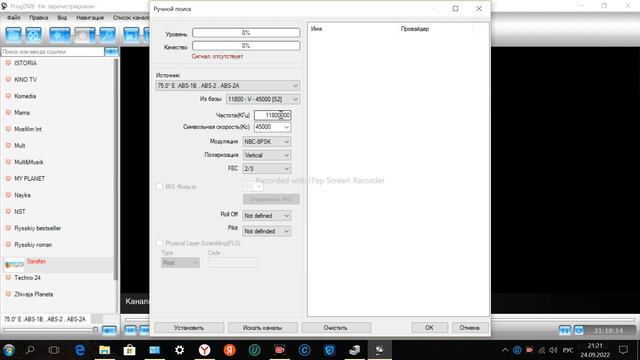The width and height of the screenshot is (640, 360).
Task: Select the Mosfilm Int channel
Action: pos(28,129)
